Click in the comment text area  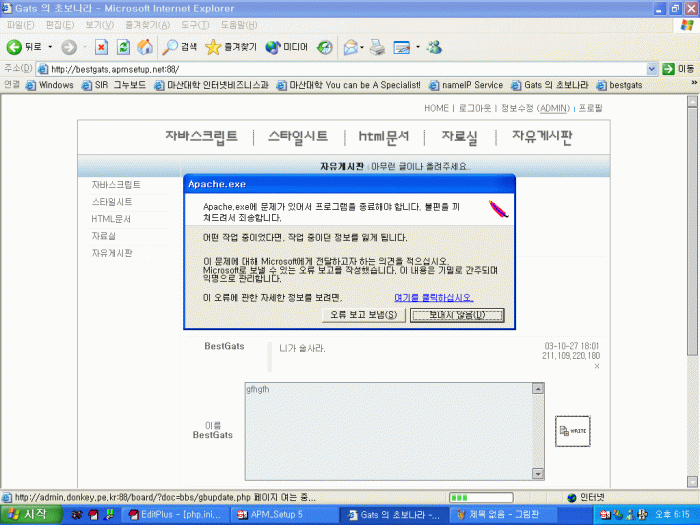389,431
